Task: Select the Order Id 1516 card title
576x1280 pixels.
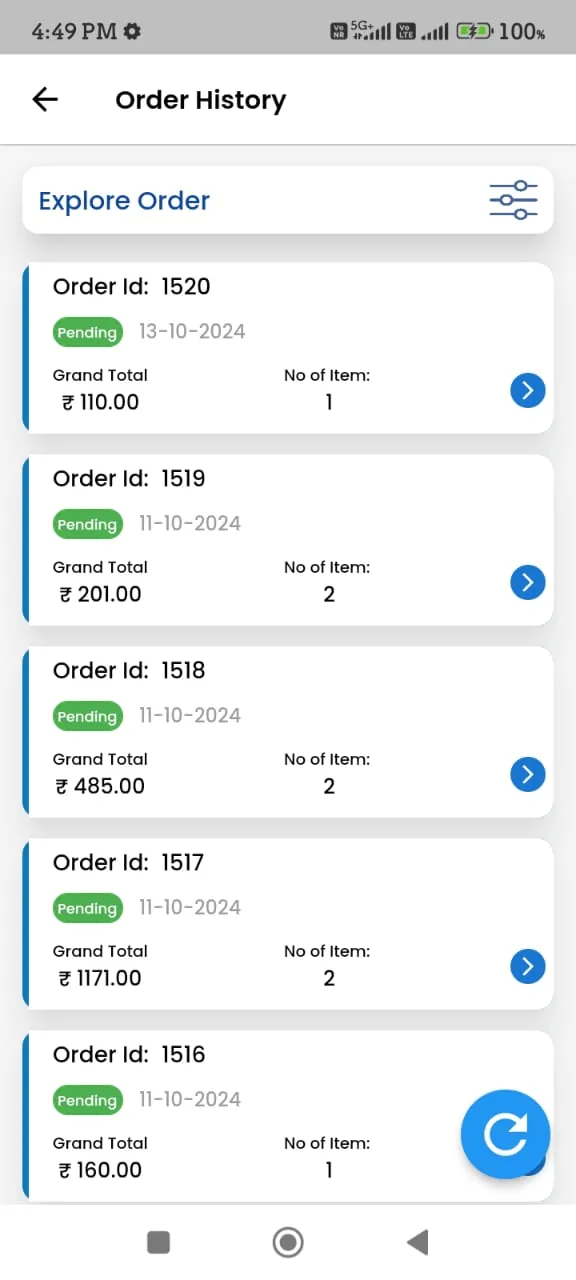Action: (x=129, y=1054)
